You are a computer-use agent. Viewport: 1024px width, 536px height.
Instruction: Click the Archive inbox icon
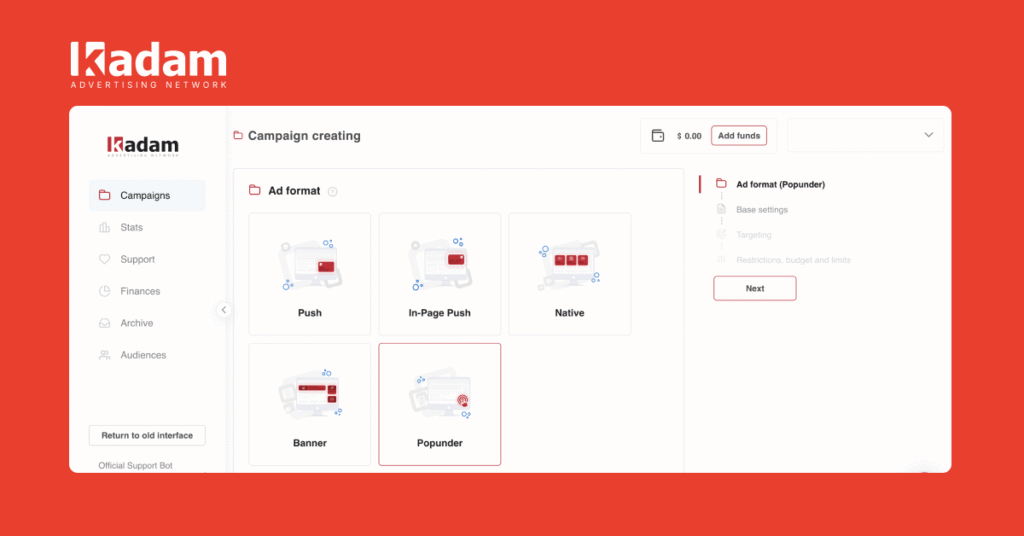pos(104,324)
